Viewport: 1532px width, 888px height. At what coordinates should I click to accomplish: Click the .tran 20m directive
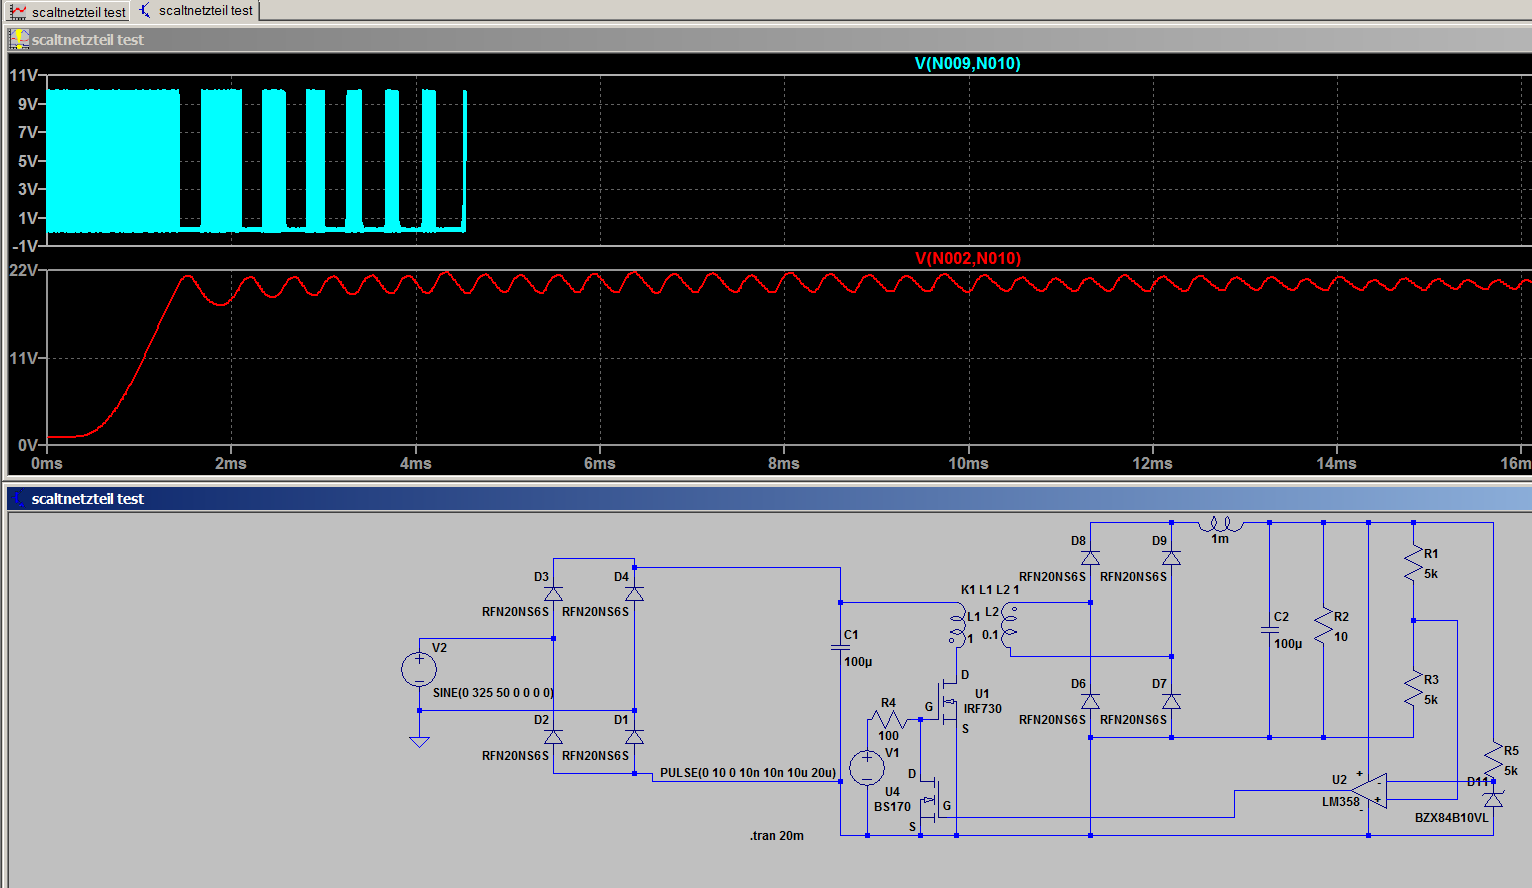(x=777, y=835)
